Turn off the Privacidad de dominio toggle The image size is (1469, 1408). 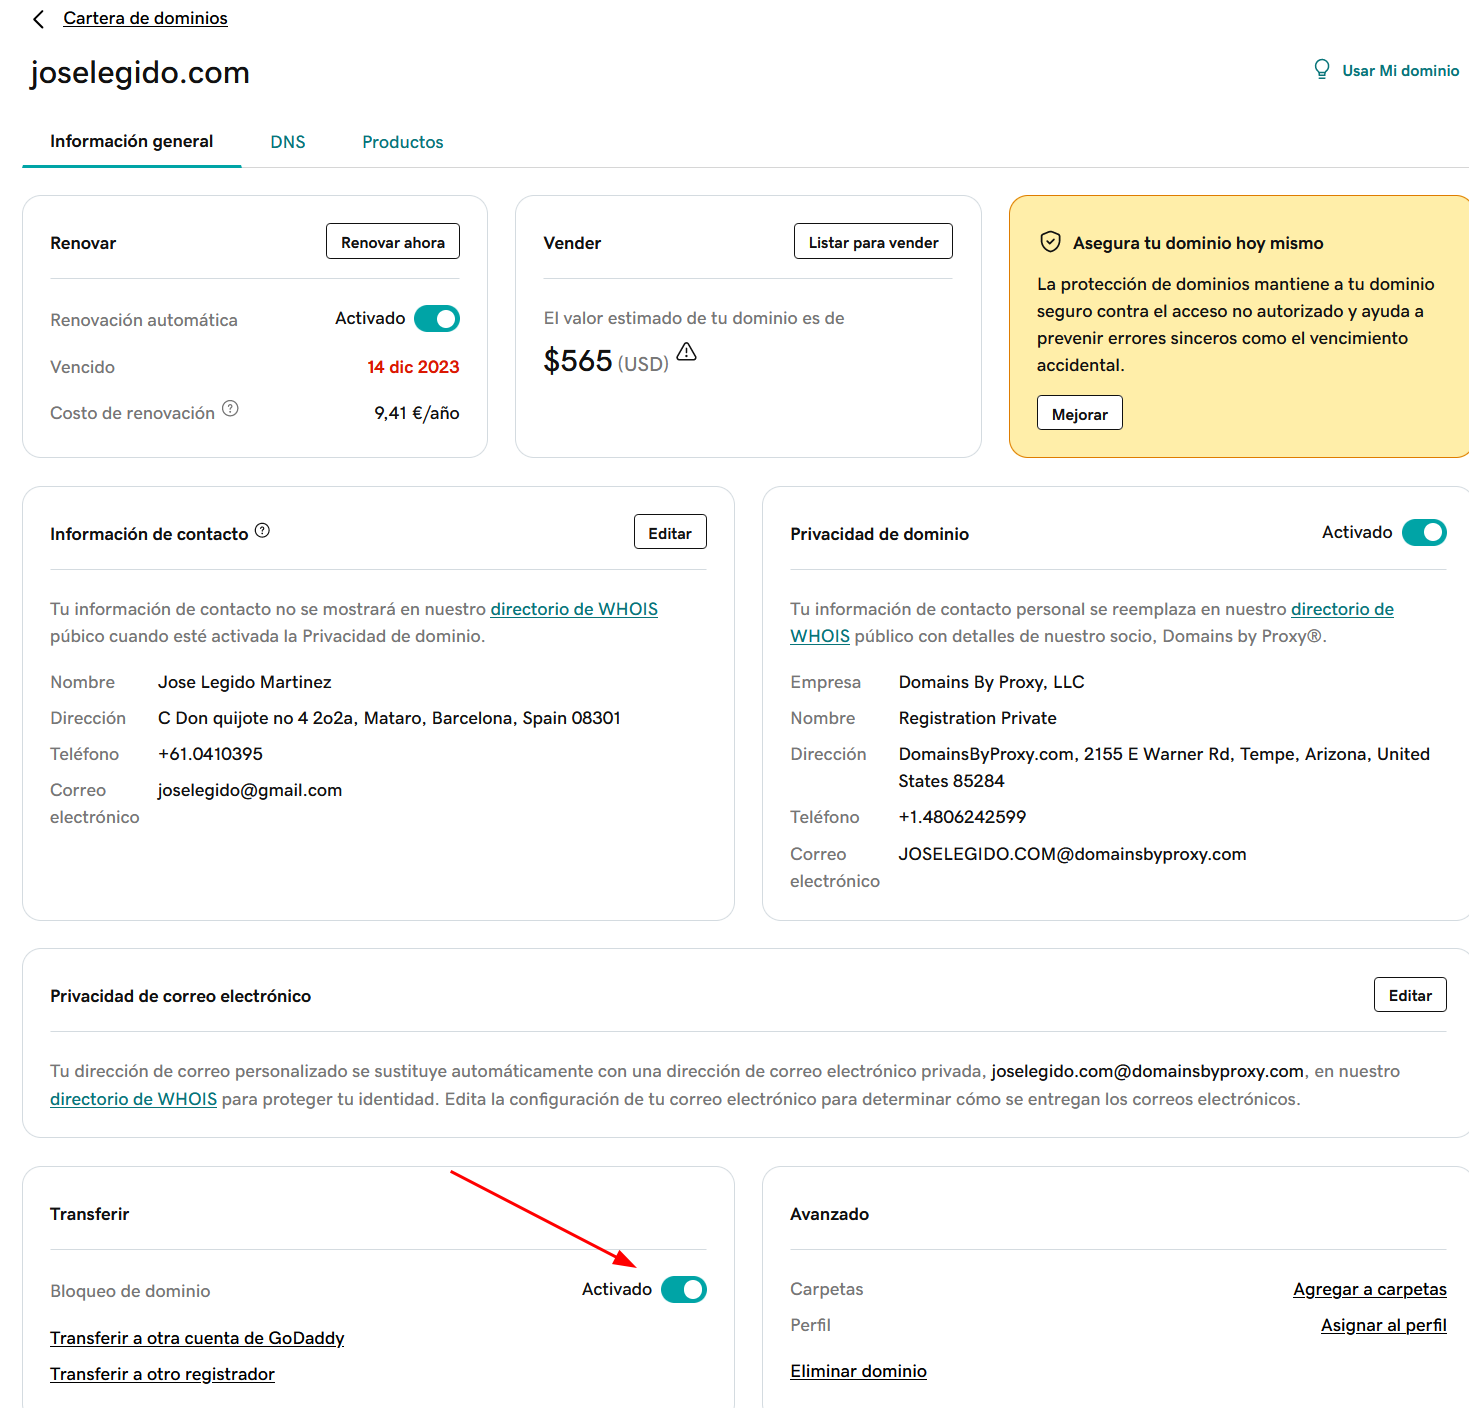tap(1424, 533)
